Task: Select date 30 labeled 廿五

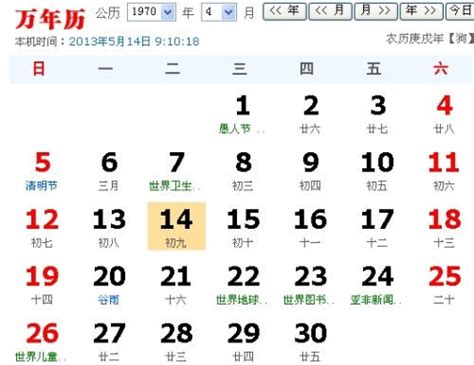Action: pos(310,342)
